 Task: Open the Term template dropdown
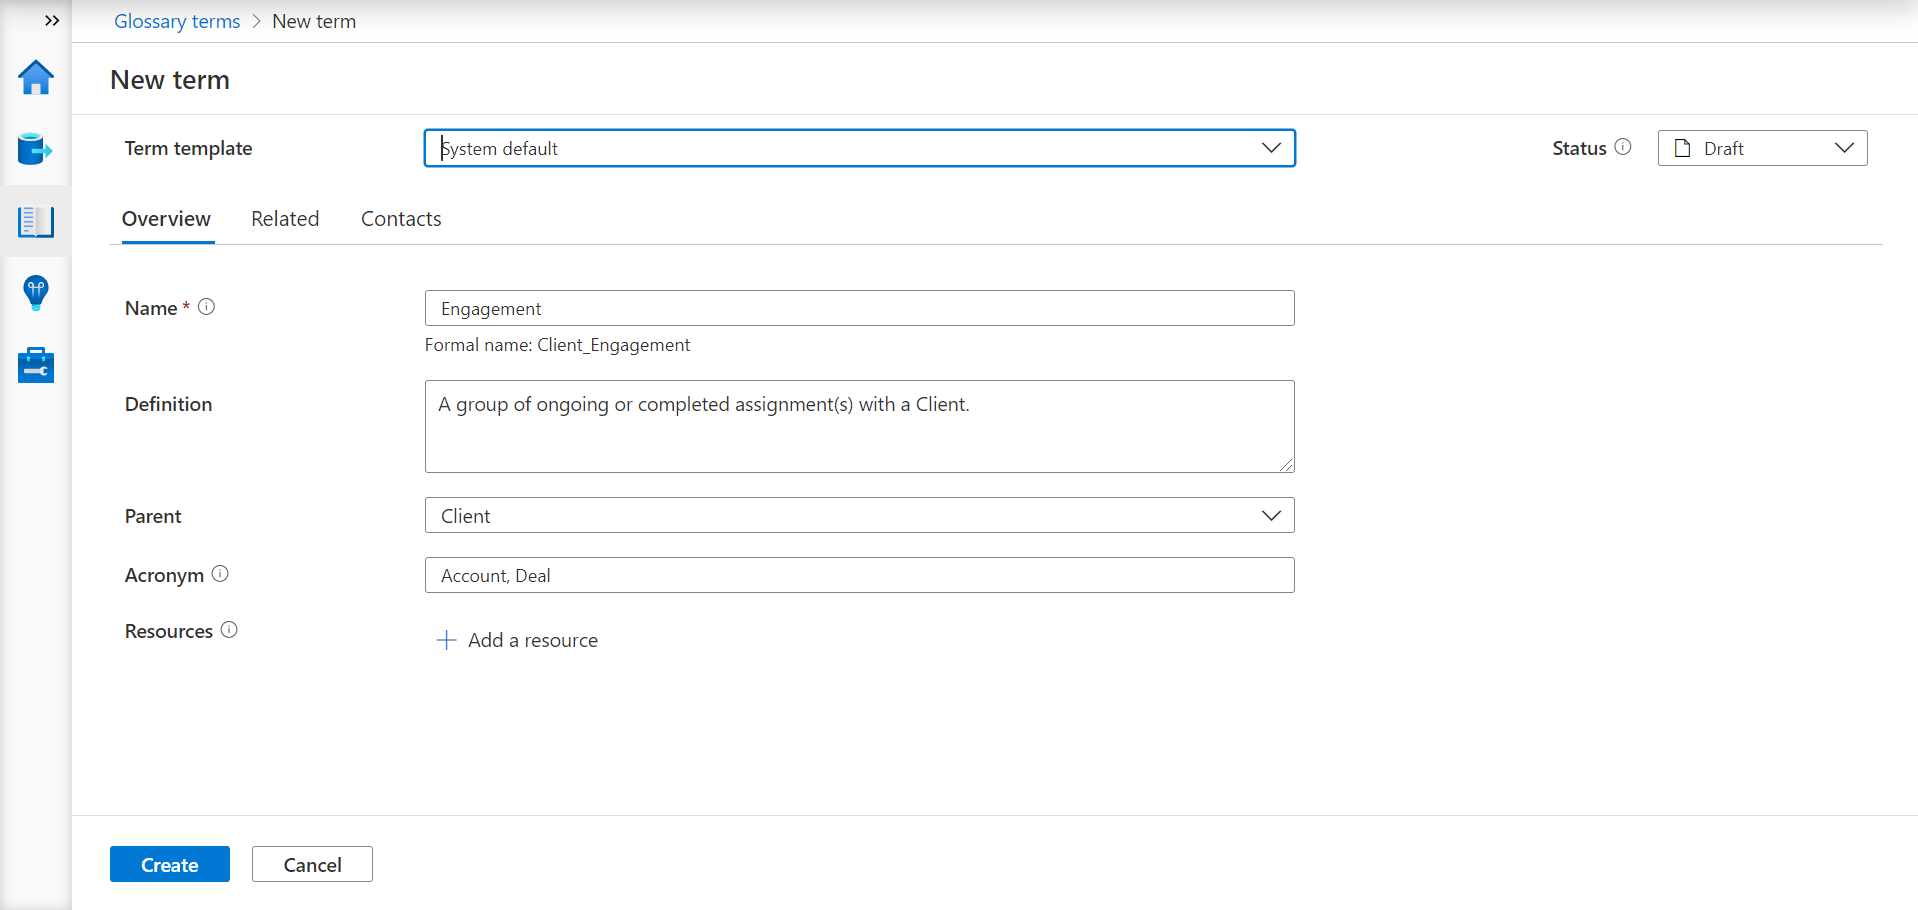pyautogui.click(x=859, y=148)
